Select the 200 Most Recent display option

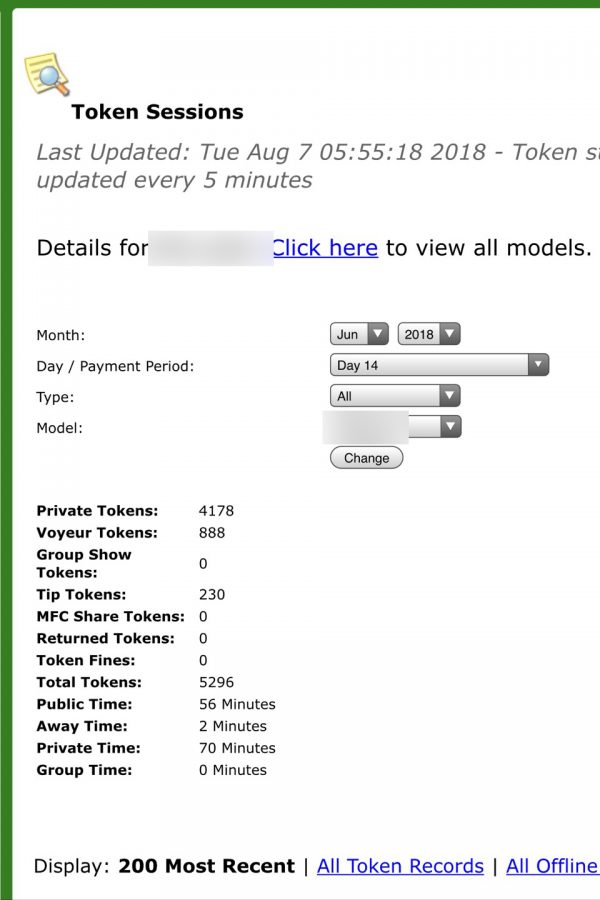(206, 866)
